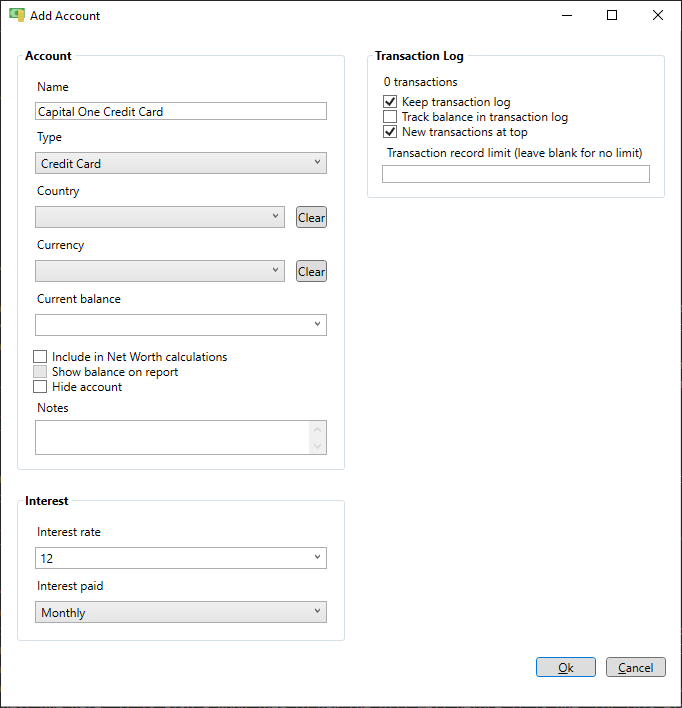Confirm with the Ok button

tap(565, 667)
